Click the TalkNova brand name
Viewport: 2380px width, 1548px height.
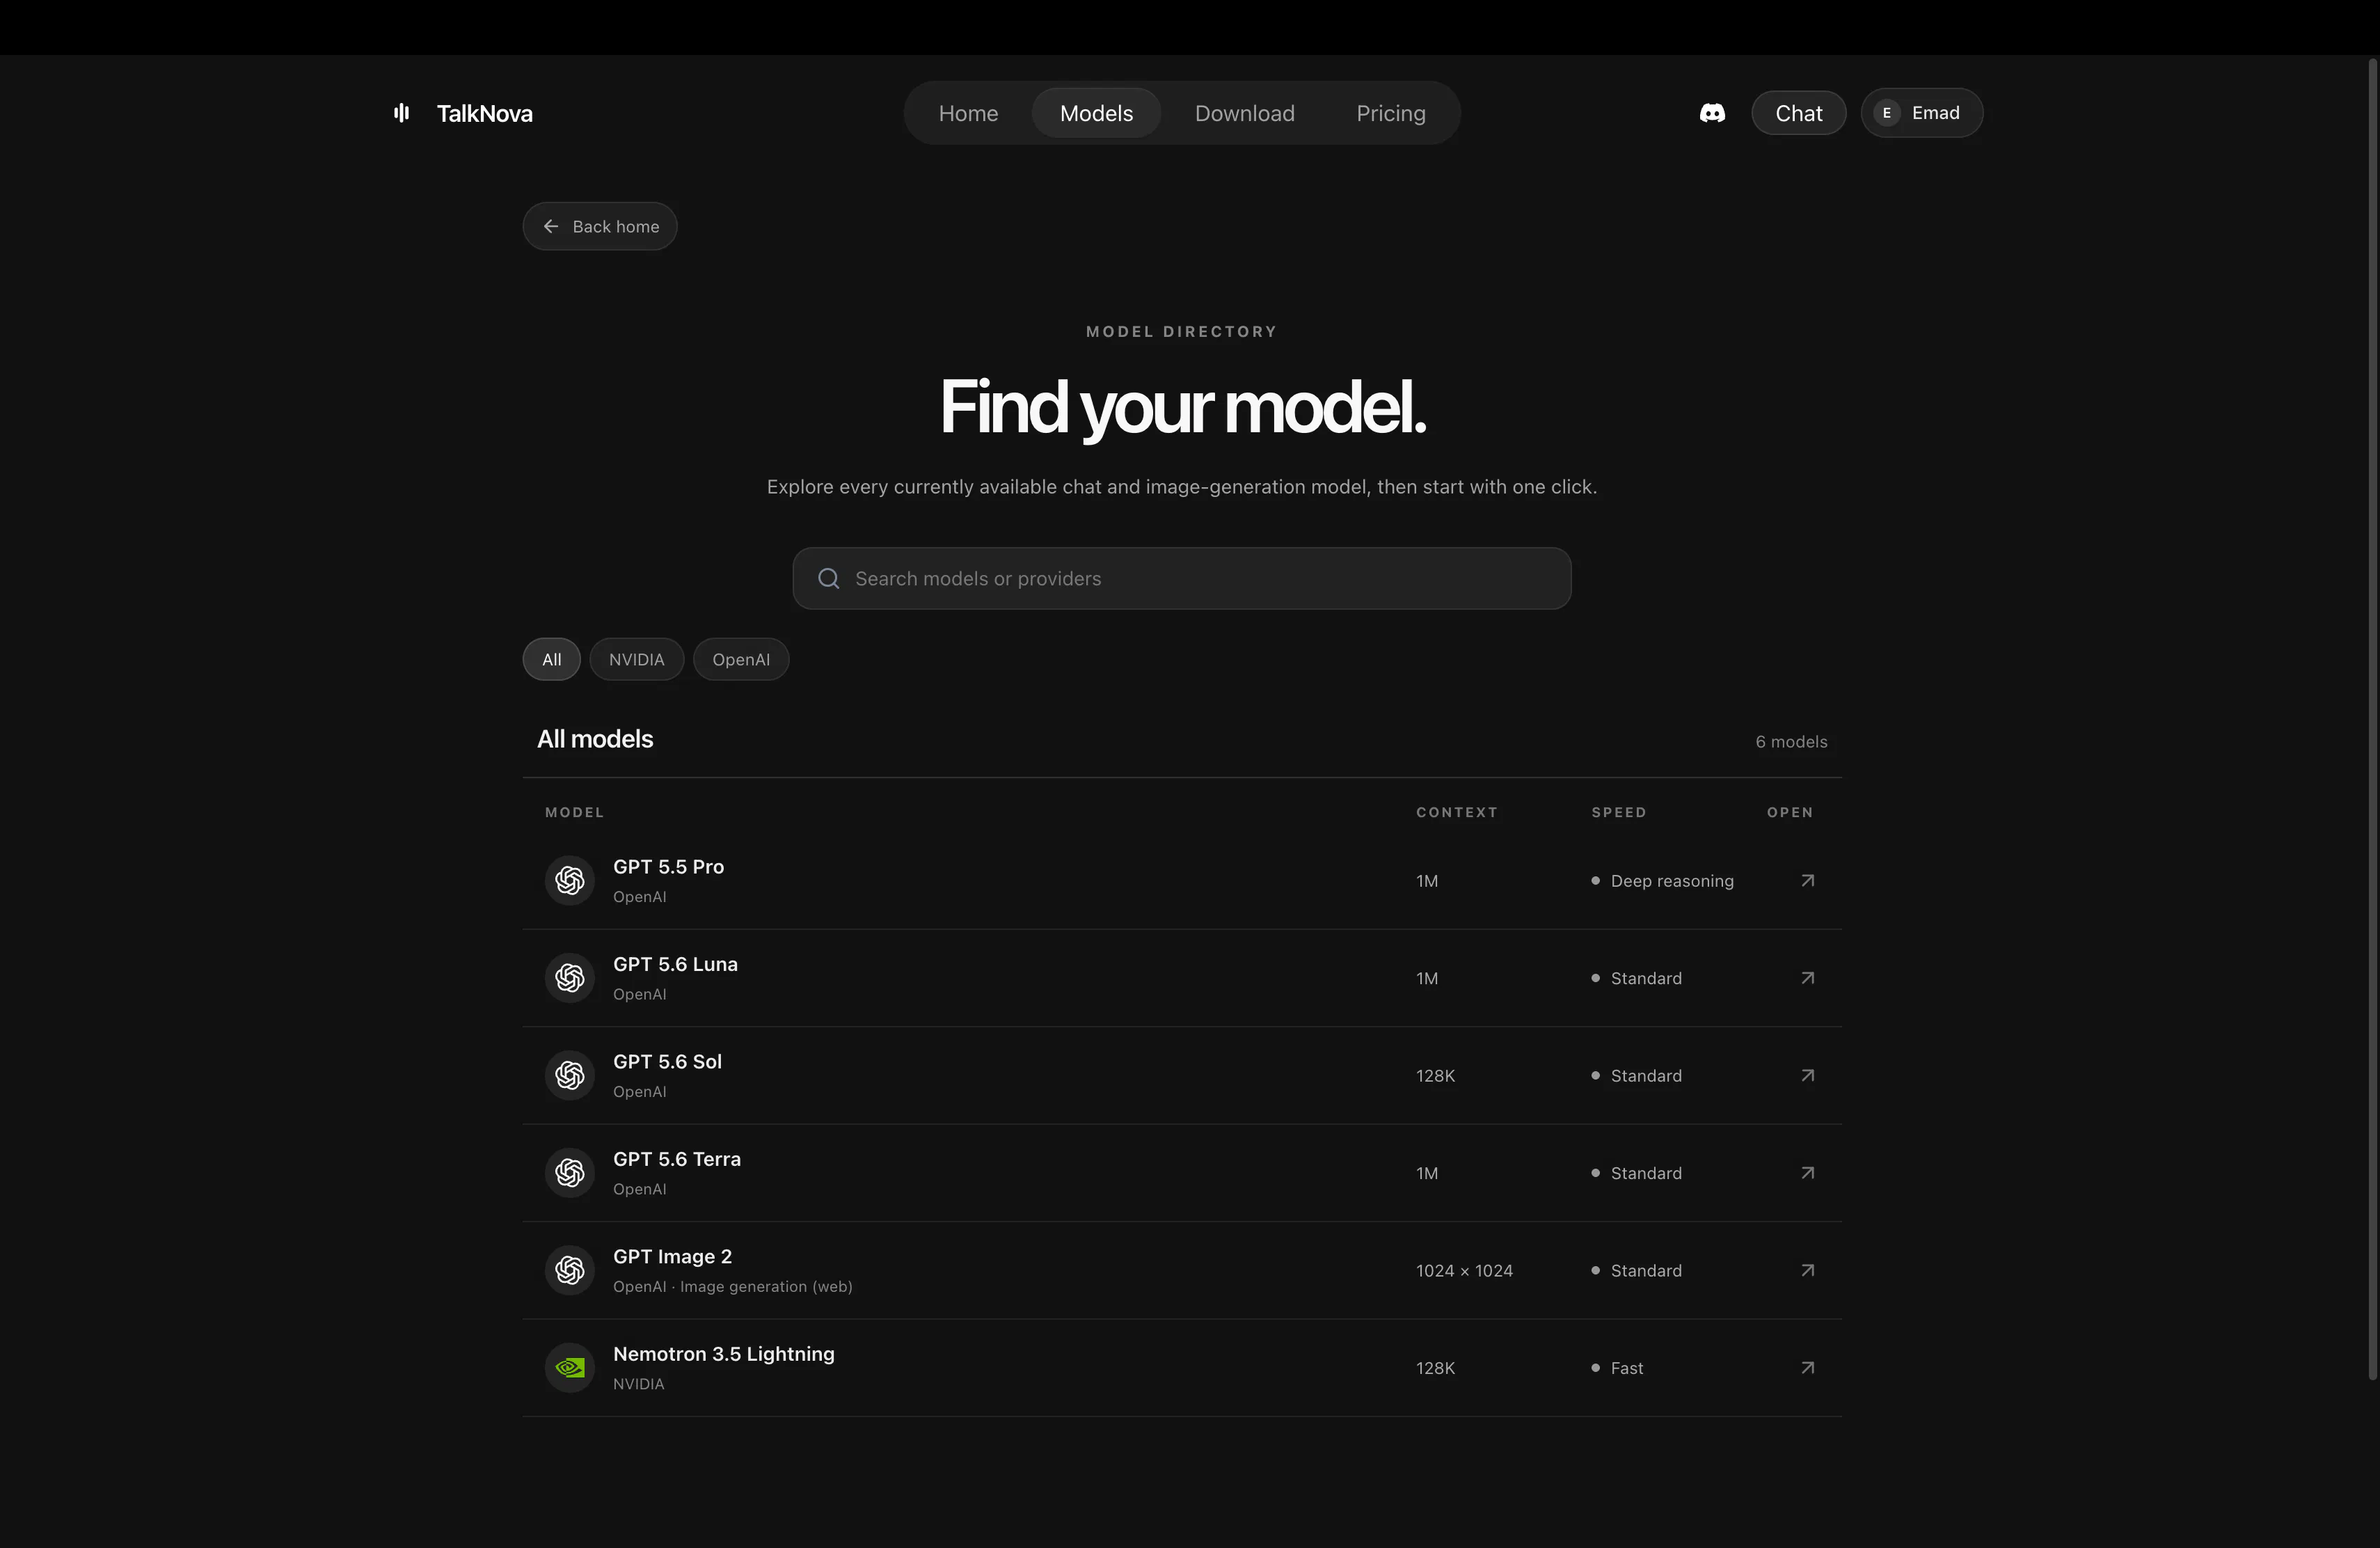pyautogui.click(x=484, y=114)
